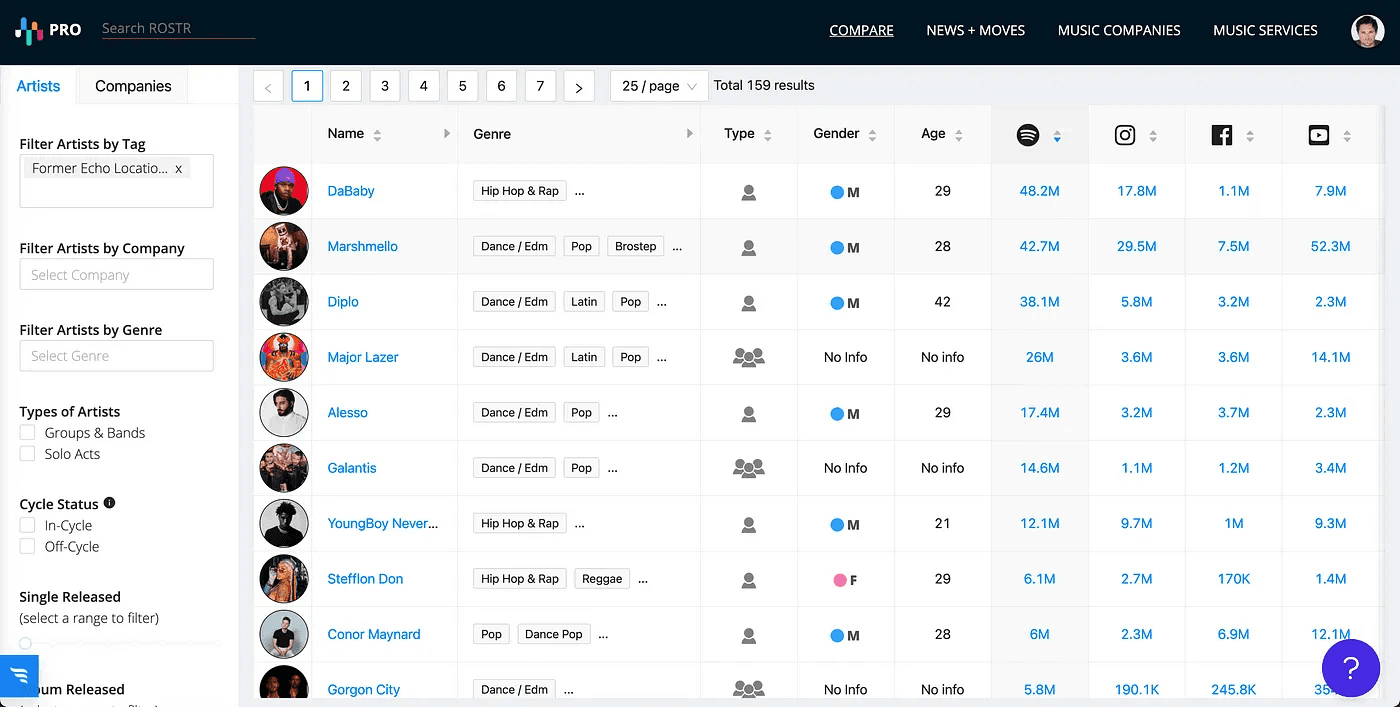Focus the Search ROSTR field

point(178,29)
